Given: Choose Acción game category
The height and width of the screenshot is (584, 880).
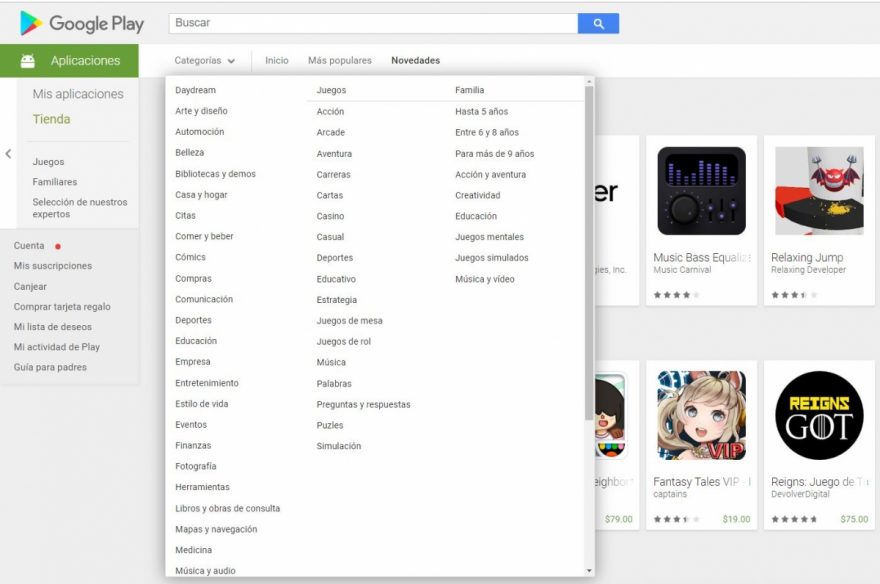Looking at the screenshot, I should click(x=330, y=112).
